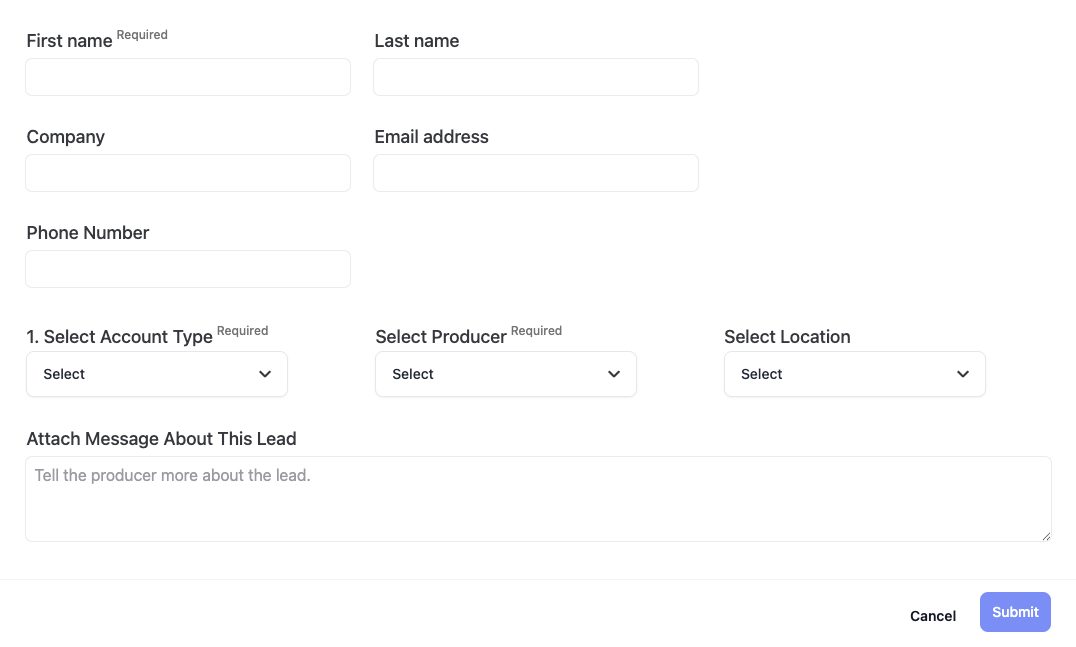
Task: Focus the Phone Number input box
Action: click(188, 269)
